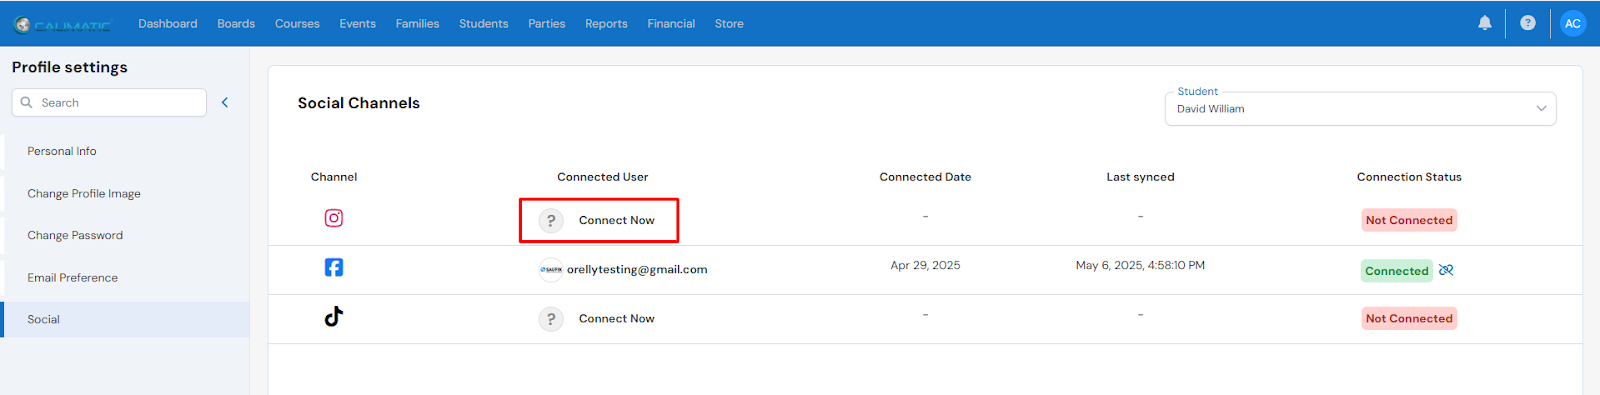Select Email Preference in sidebar
Screen dimensions: 1600x395
click(x=72, y=277)
